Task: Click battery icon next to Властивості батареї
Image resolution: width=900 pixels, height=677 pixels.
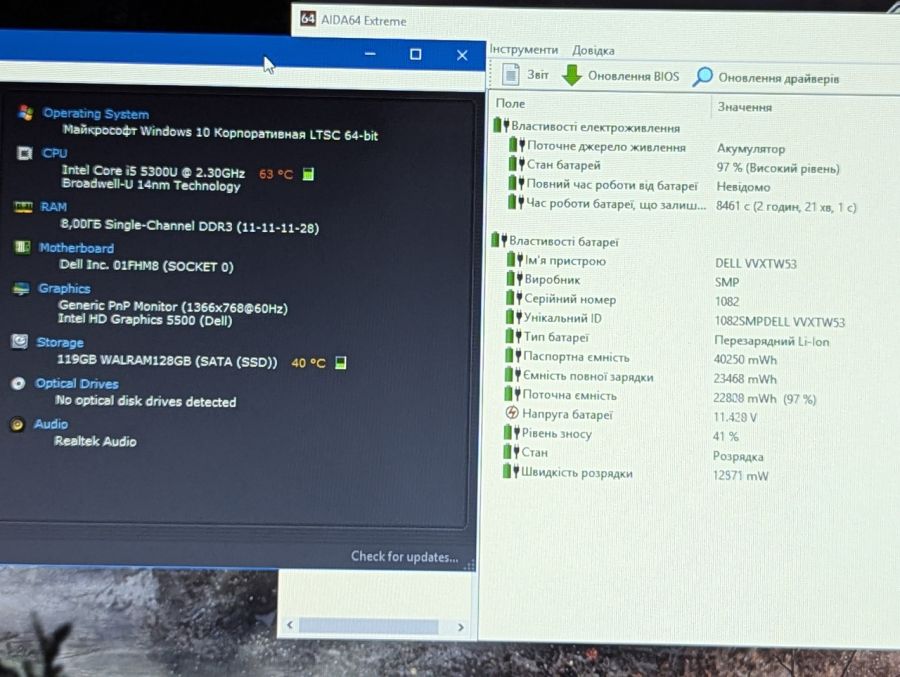Action: 499,239
